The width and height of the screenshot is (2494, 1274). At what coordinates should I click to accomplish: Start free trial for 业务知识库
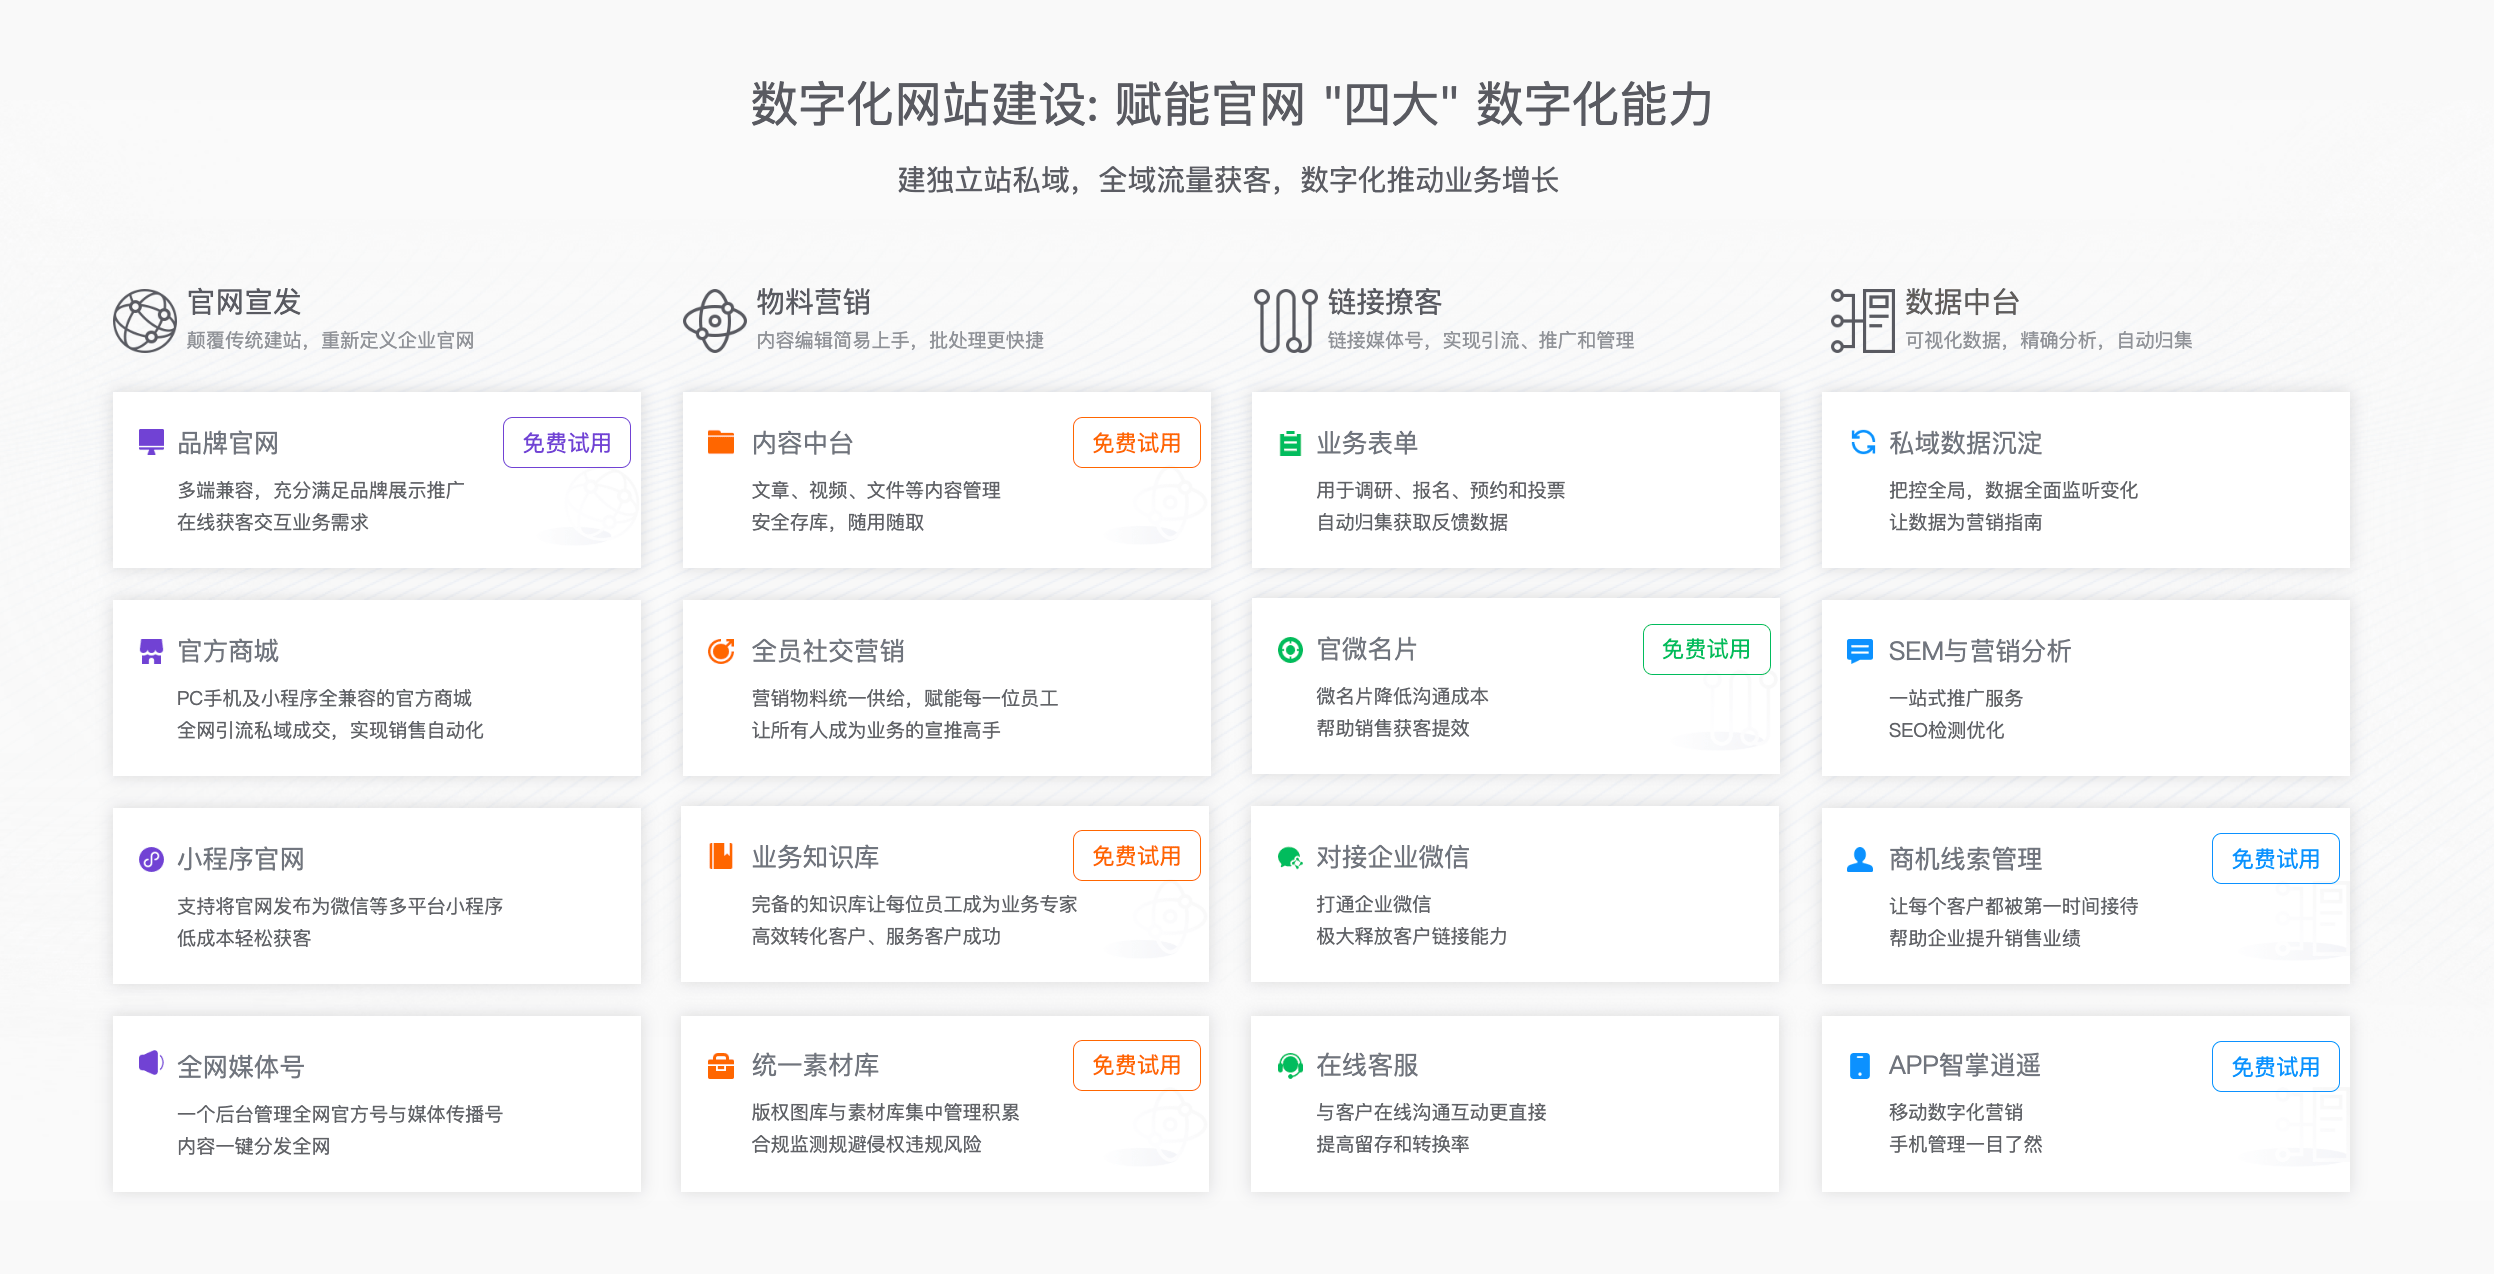pos(1136,856)
